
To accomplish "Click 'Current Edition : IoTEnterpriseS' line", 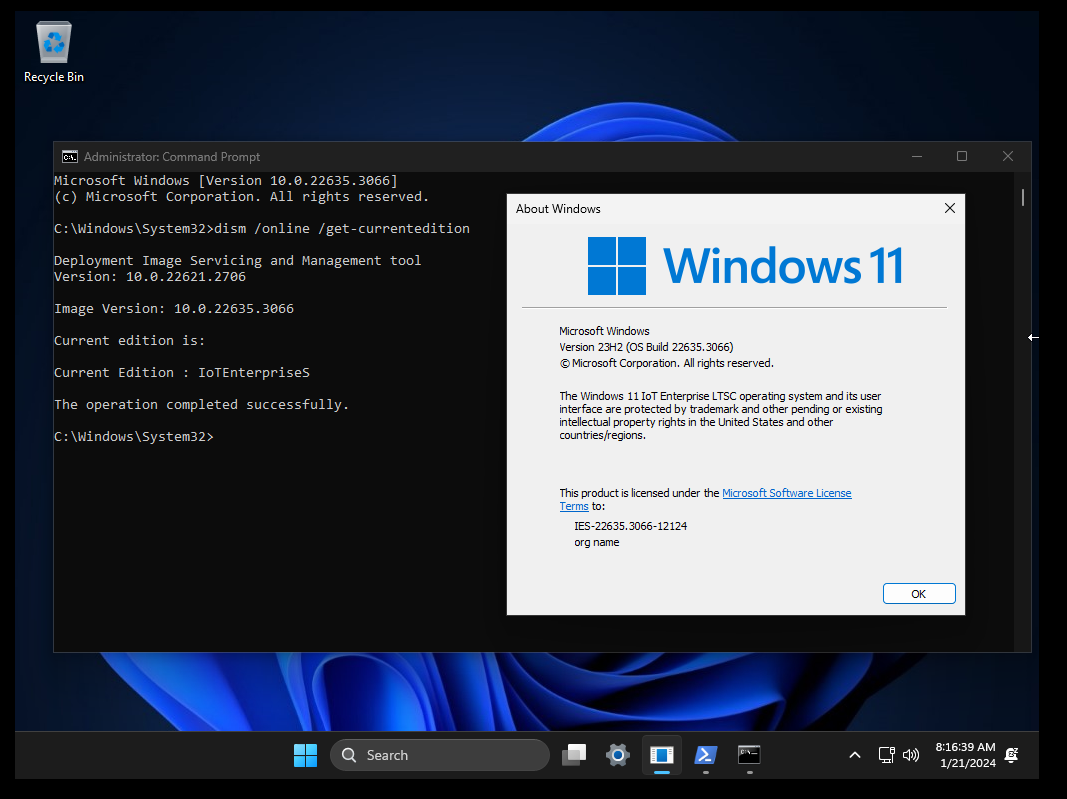I will pyautogui.click(x=182, y=372).
